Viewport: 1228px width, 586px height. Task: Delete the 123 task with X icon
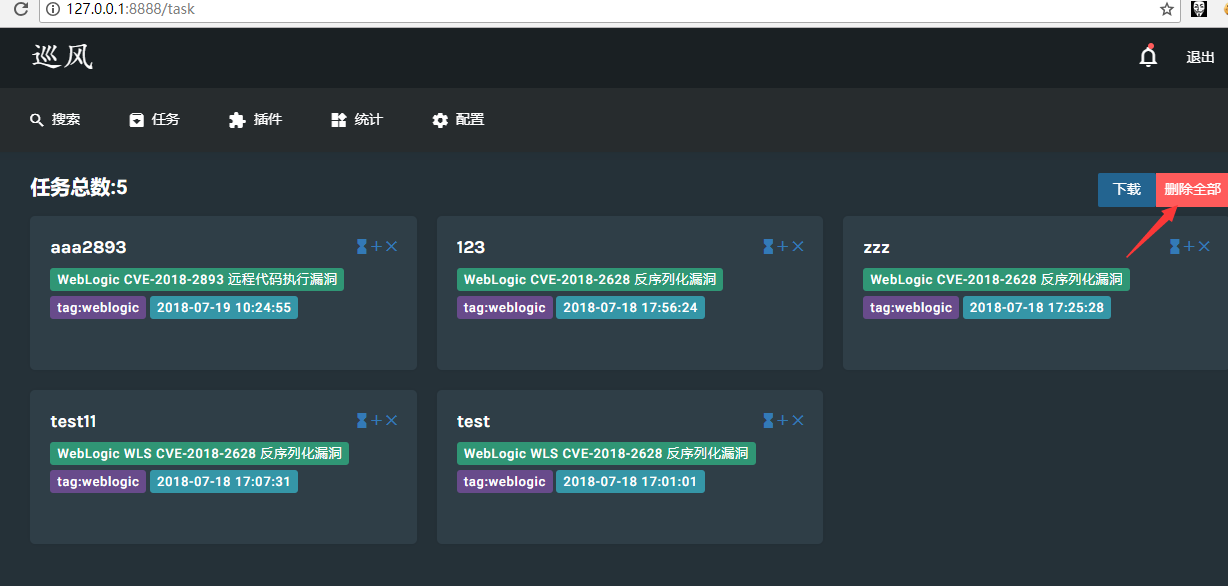click(798, 246)
